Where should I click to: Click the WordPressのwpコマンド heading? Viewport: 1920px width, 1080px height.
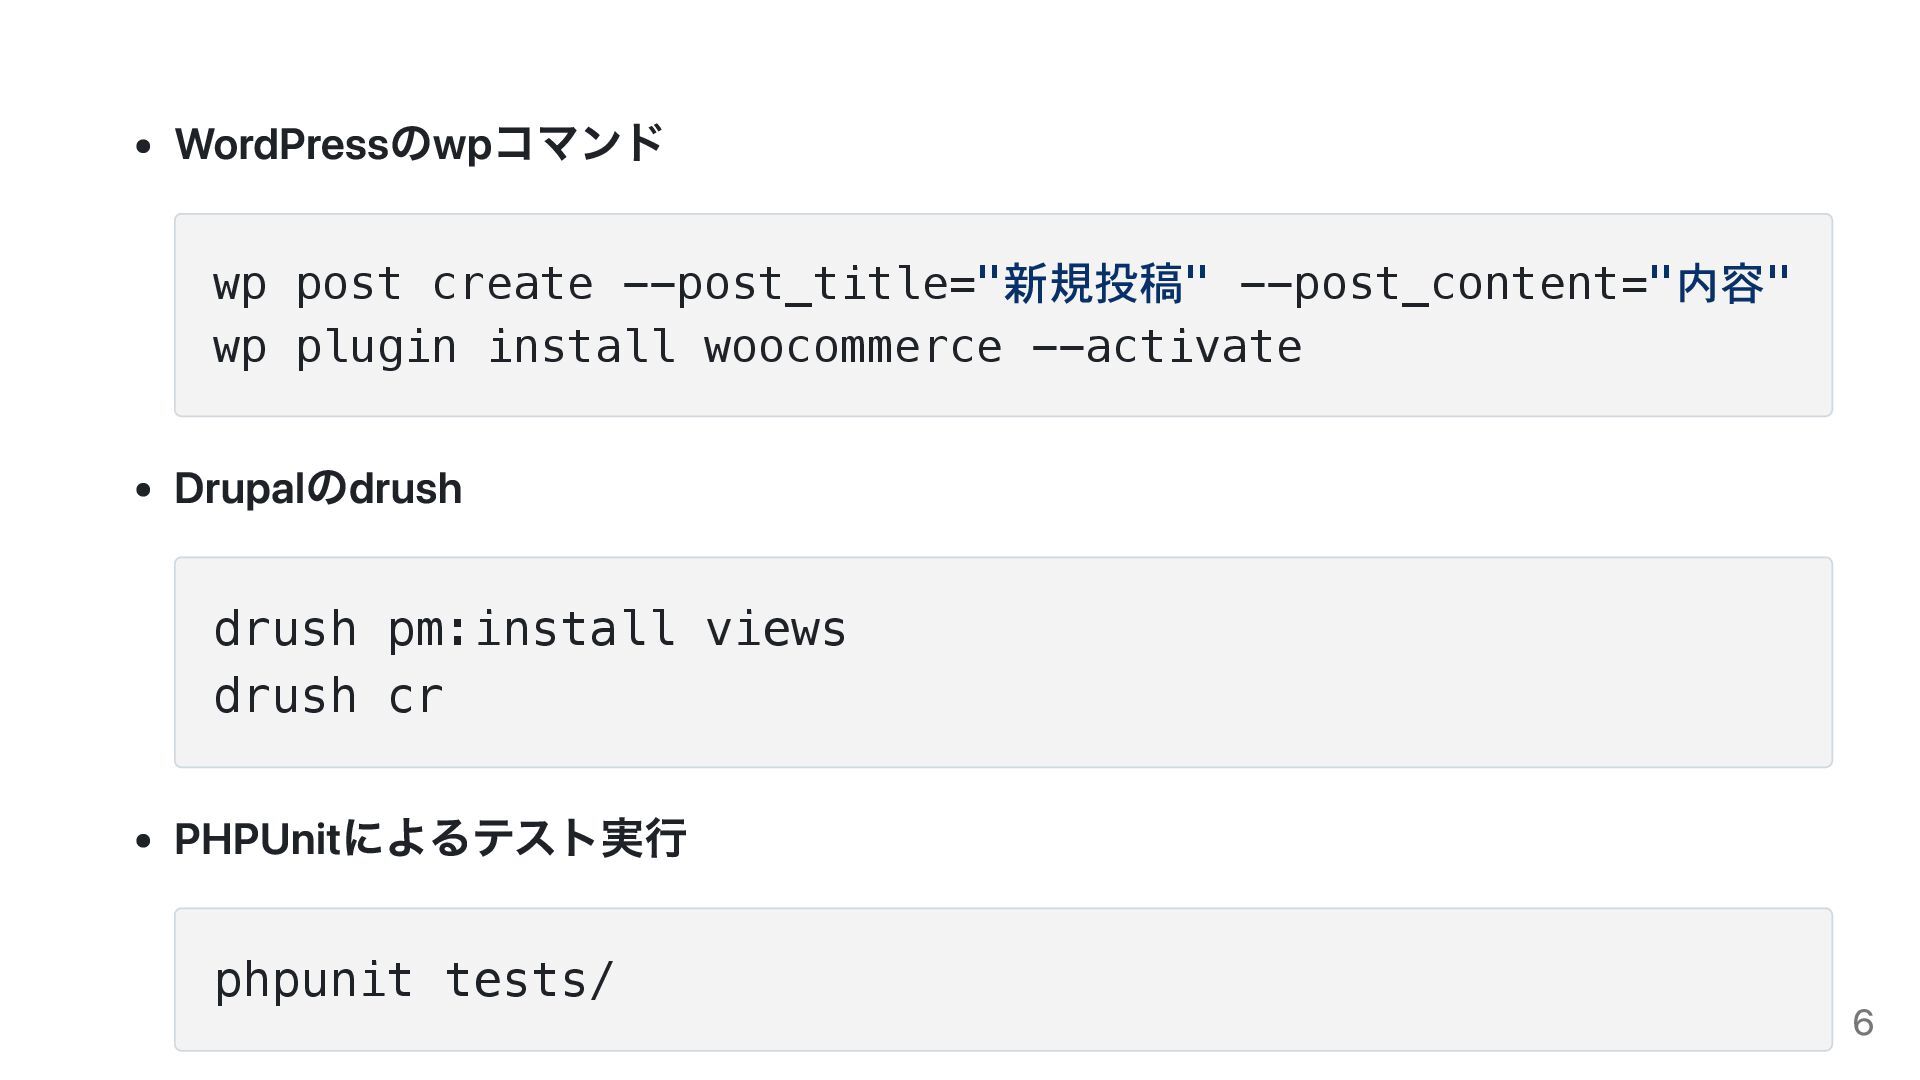pyautogui.click(x=418, y=144)
